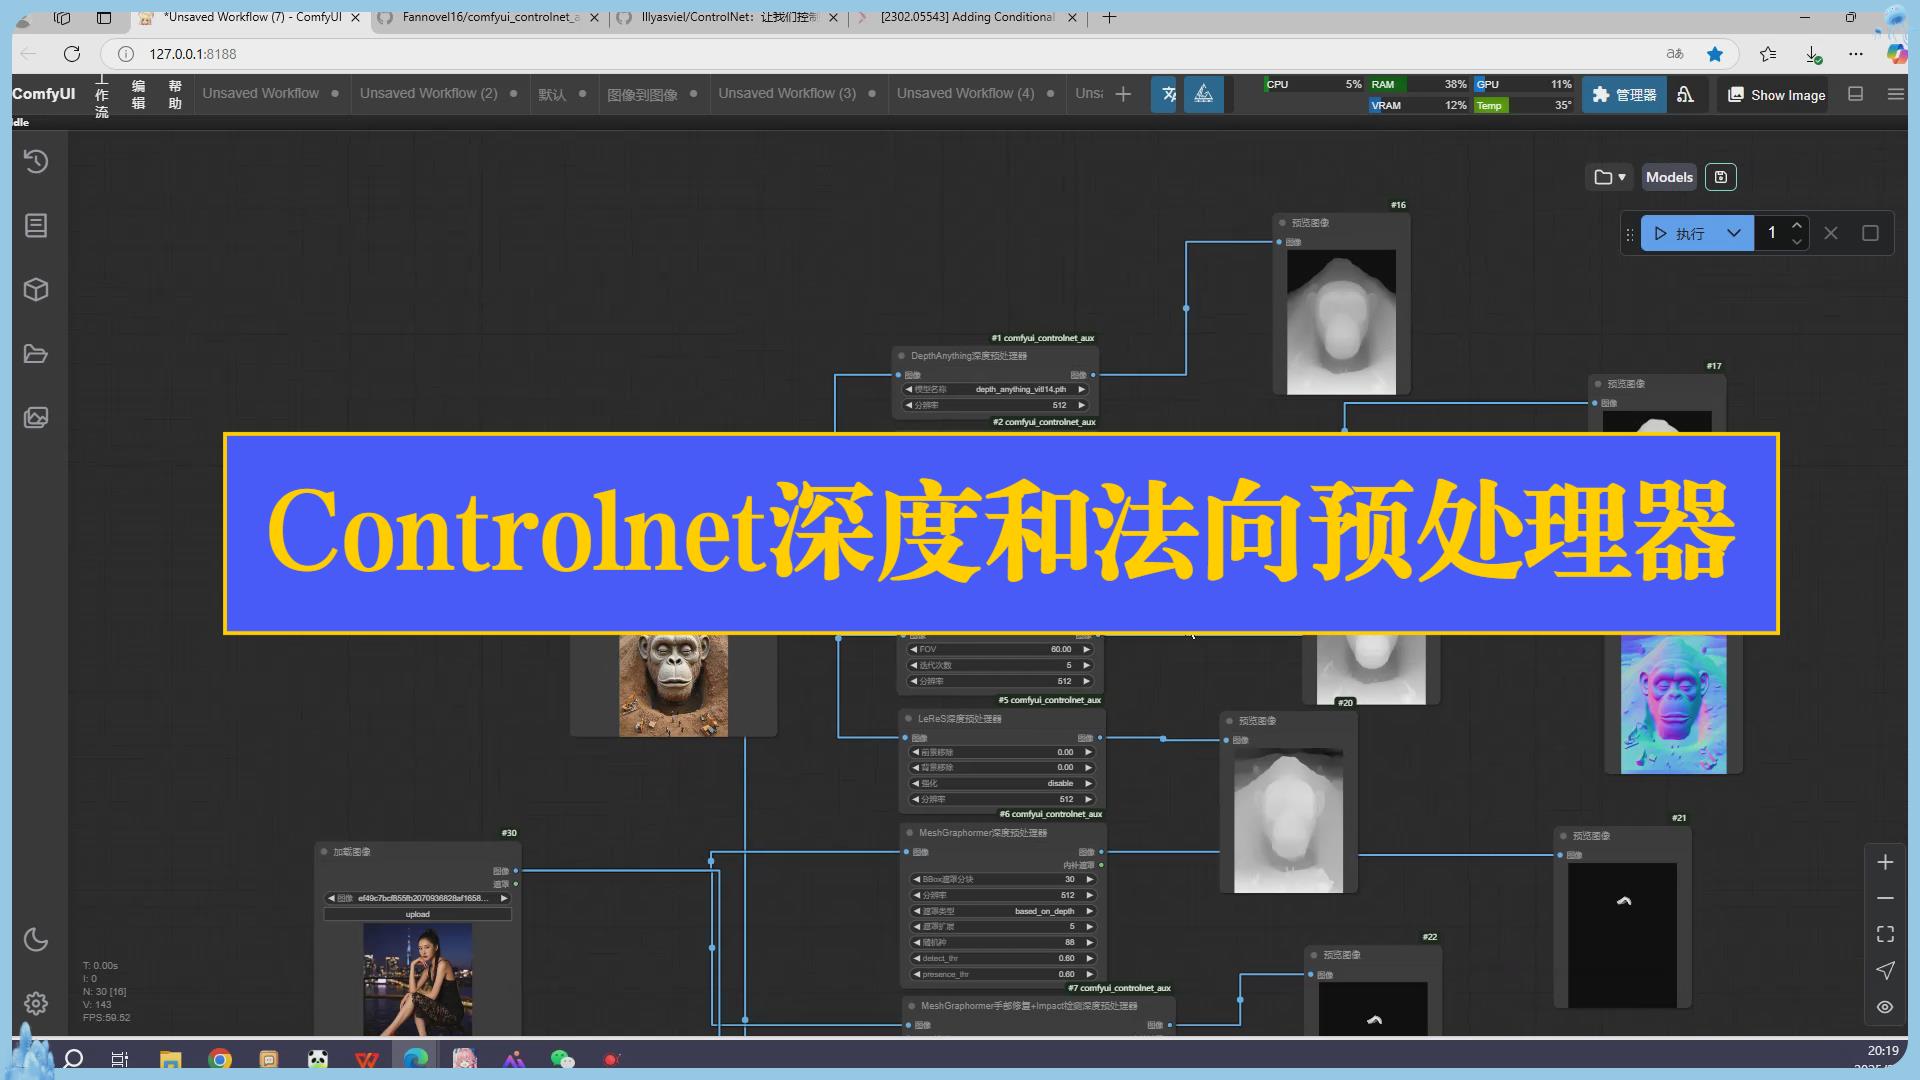
Task: Expand the 执行 run options arrow
Action: click(x=1734, y=233)
